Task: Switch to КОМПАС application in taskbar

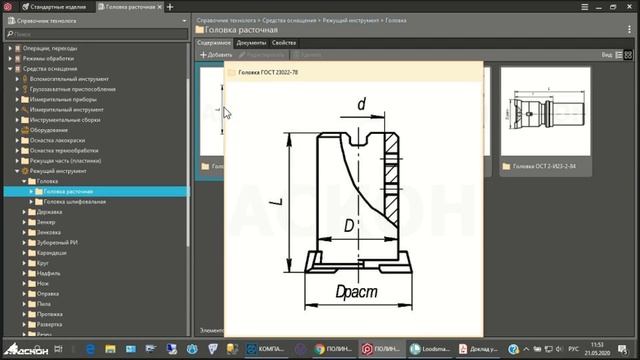Action: 266,349
